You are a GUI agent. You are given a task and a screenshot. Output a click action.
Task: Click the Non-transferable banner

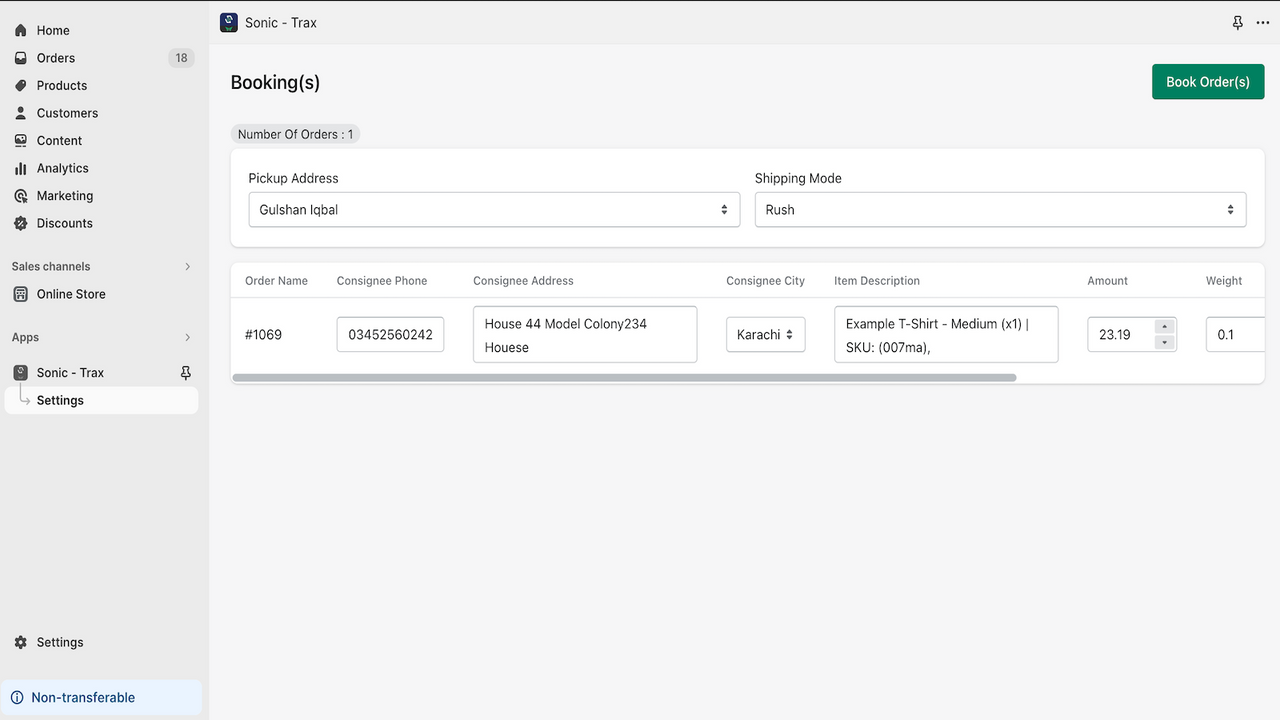(103, 698)
